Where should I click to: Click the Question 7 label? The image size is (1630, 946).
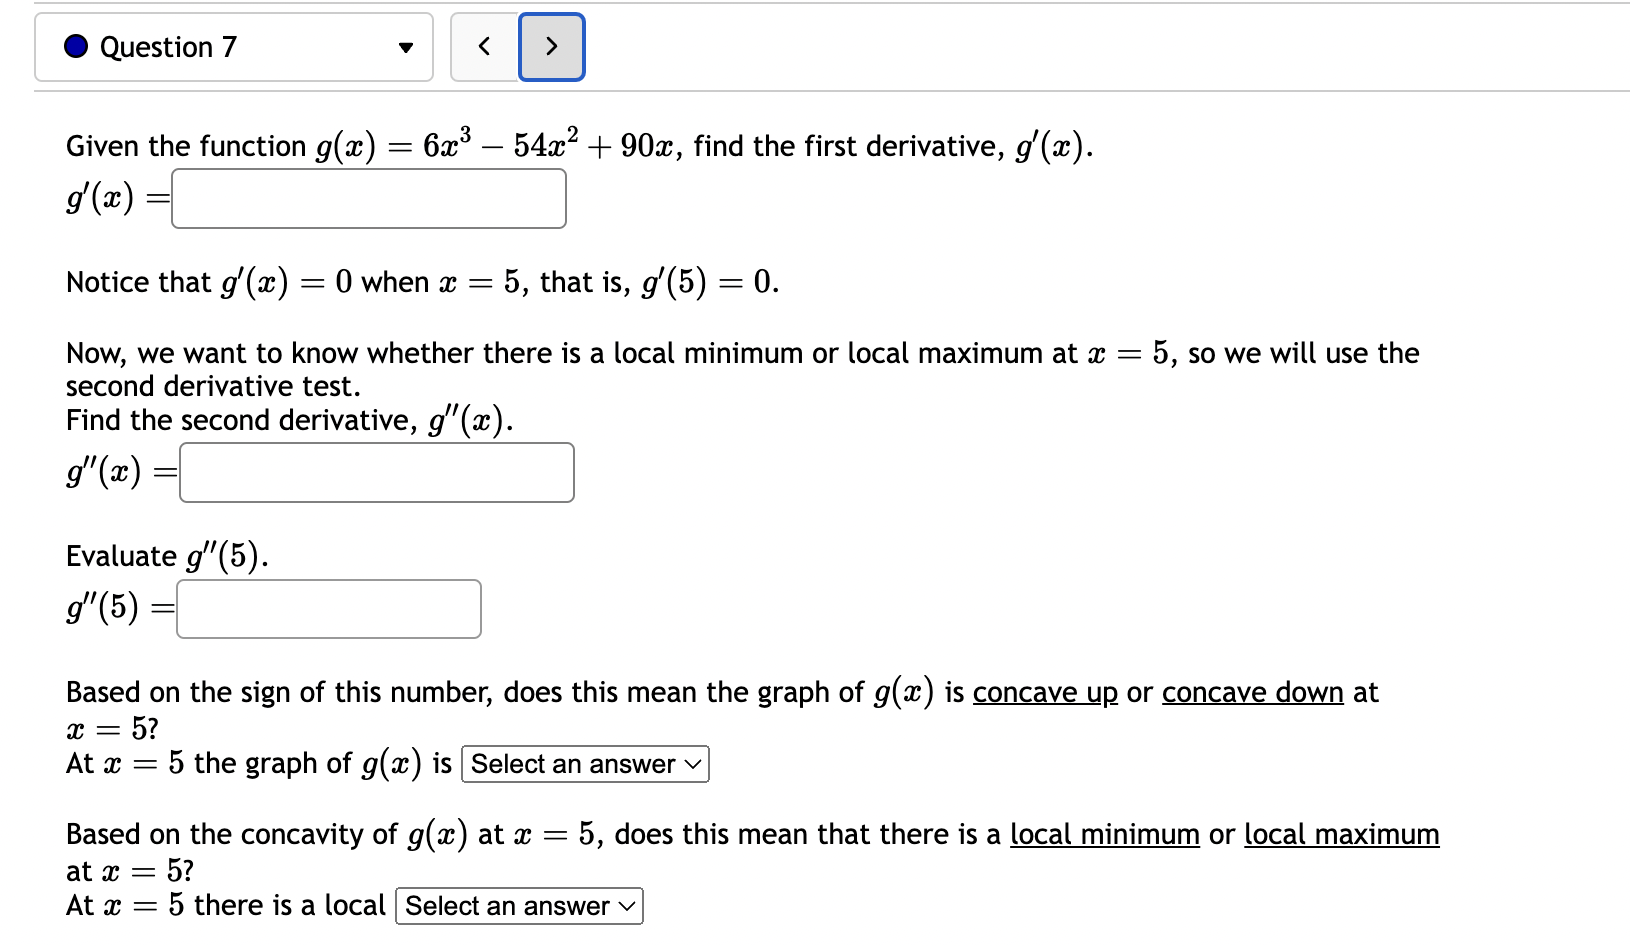click(x=168, y=46)
